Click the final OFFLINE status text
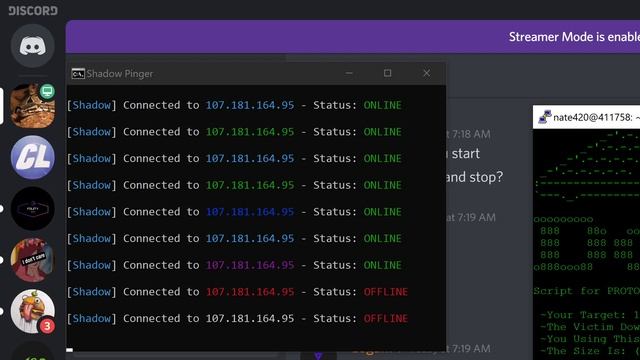The image size is (640, 360). click(x=386, y=318)
